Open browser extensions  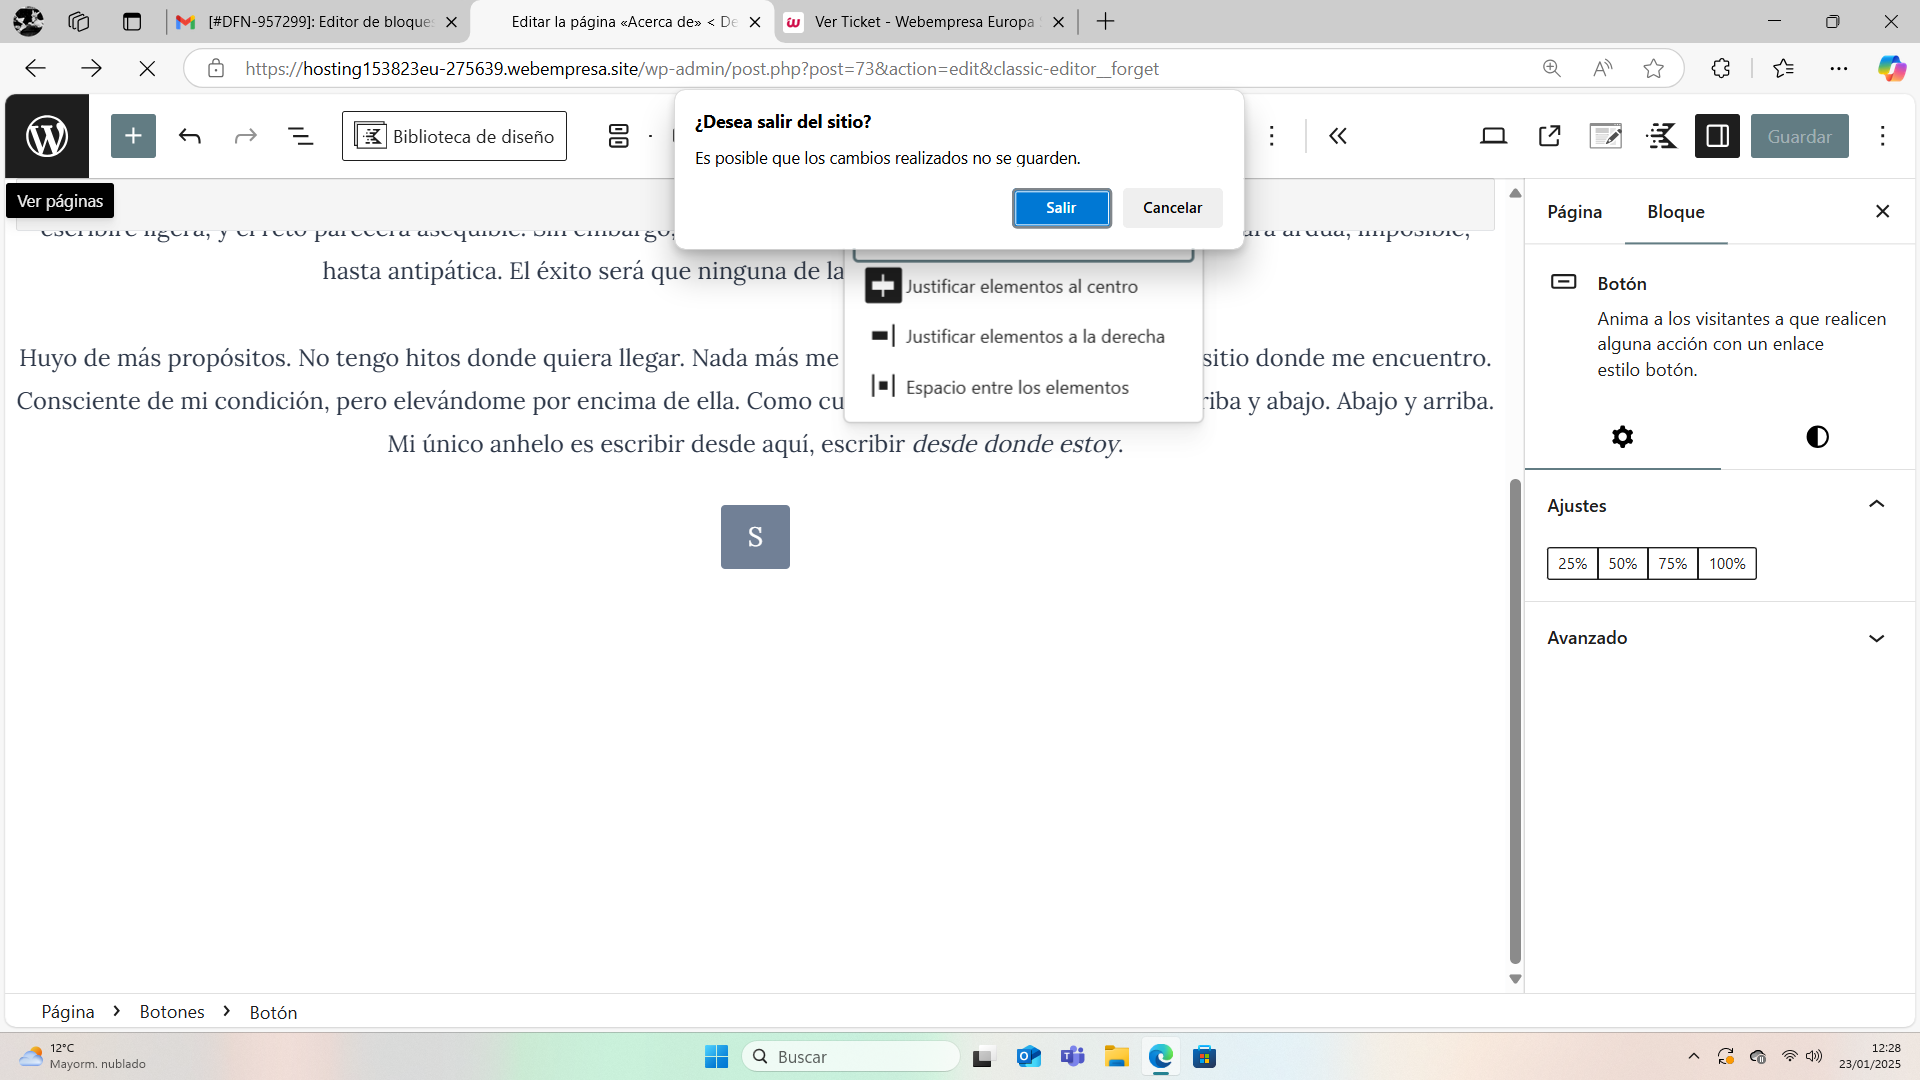click(x=1720, y=68)
